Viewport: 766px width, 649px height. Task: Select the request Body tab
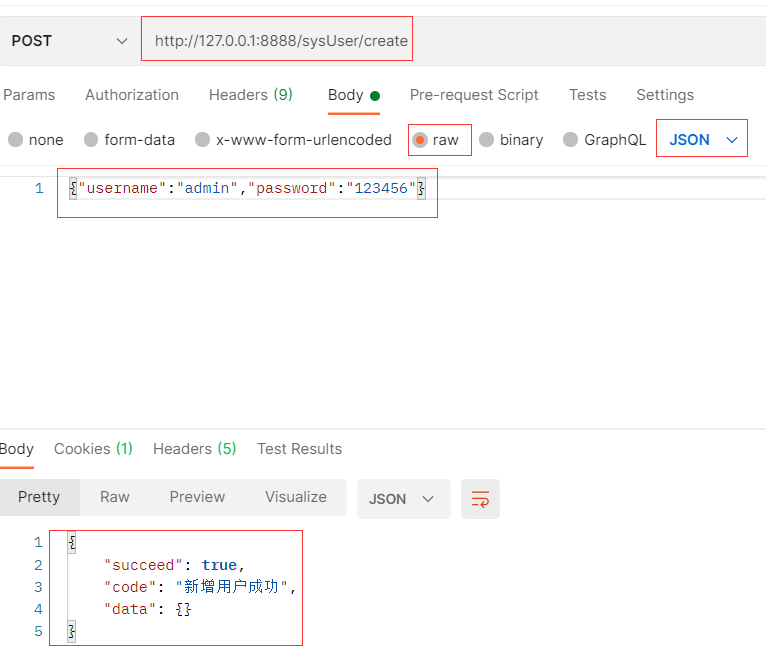tap(354, 95)
